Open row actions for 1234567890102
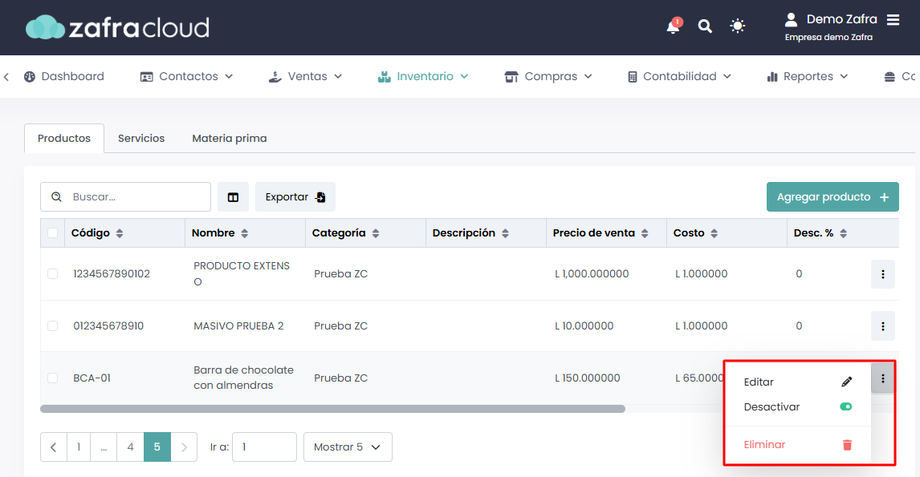Image resolution: width=920 pixels, height=477 pixels. pos(882,274)
